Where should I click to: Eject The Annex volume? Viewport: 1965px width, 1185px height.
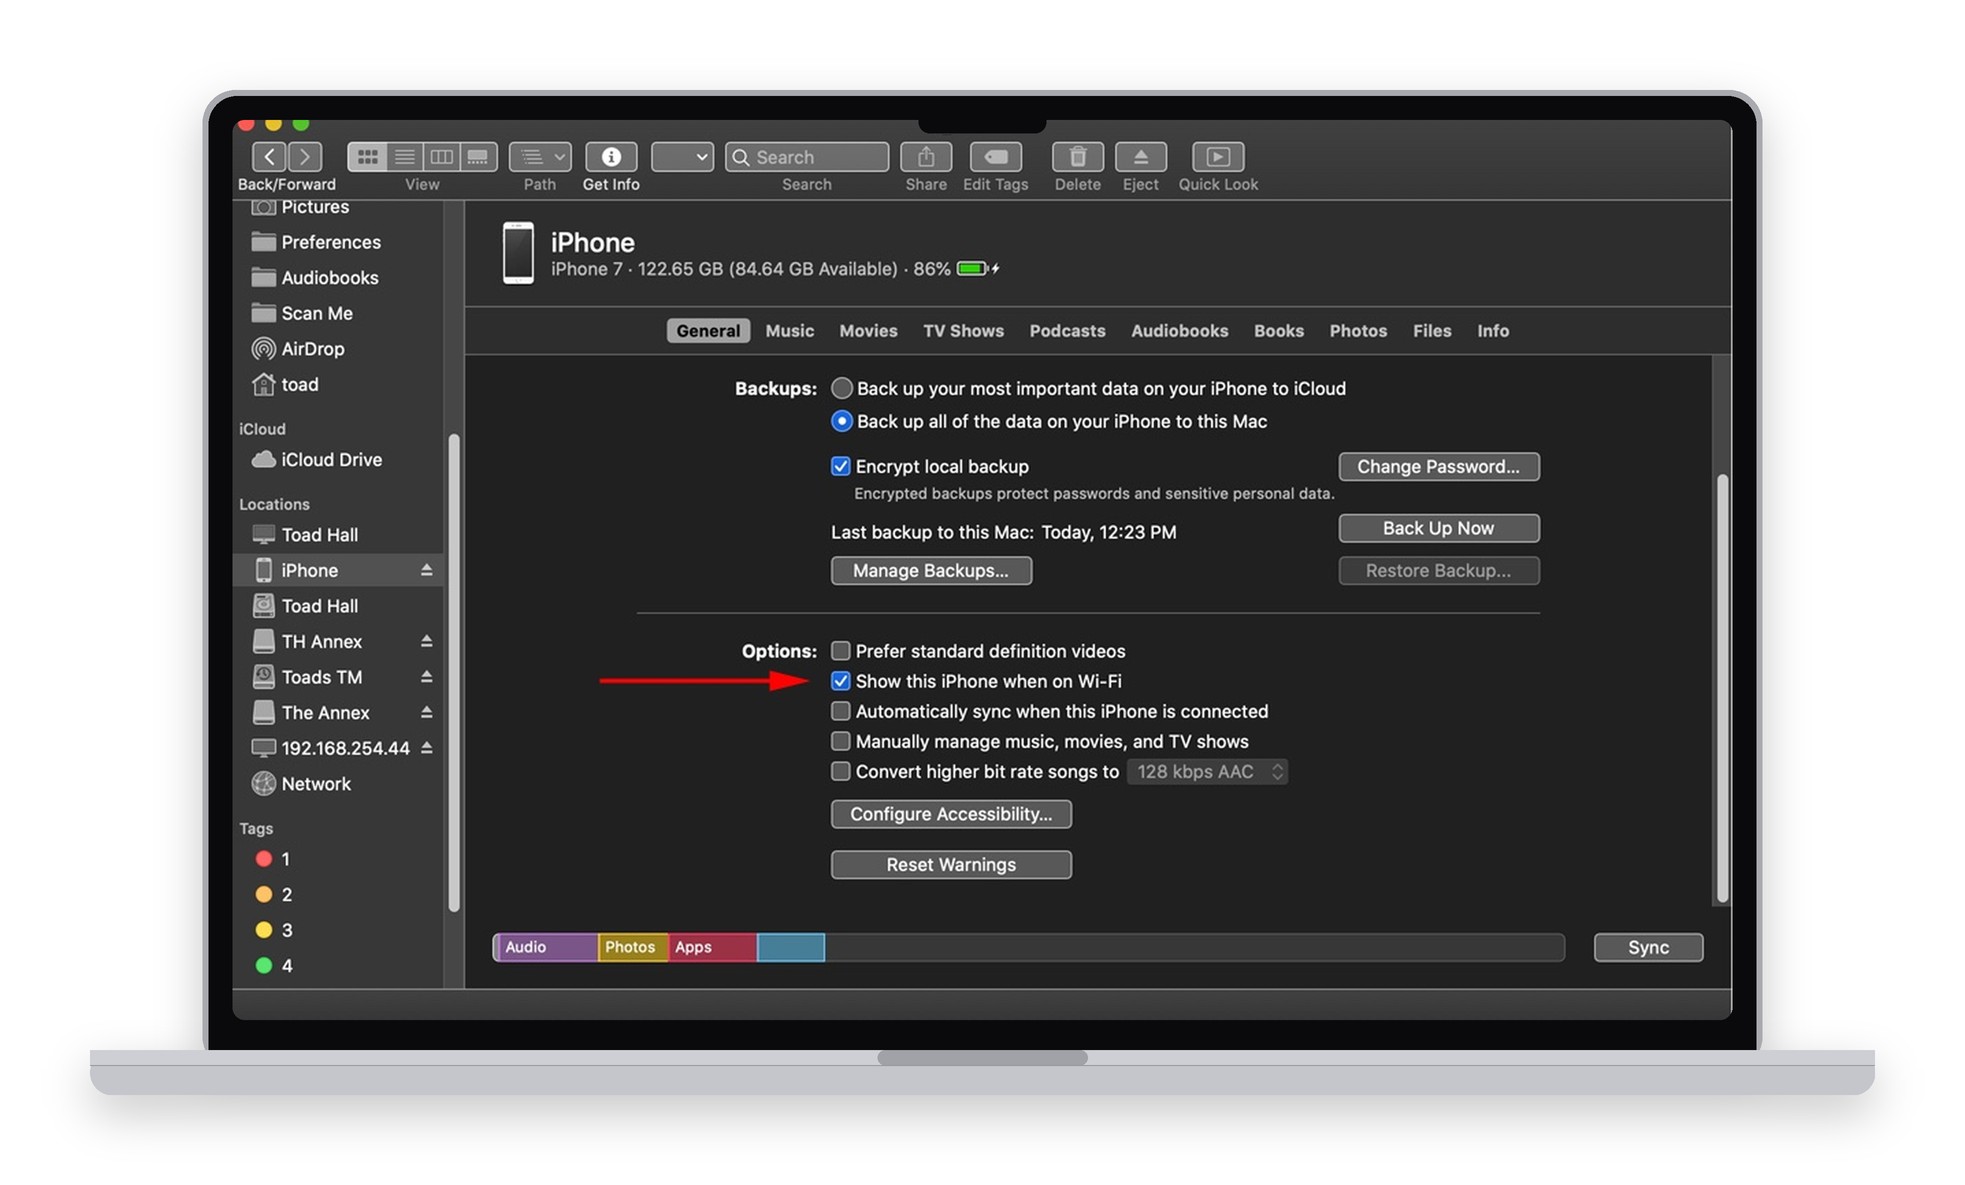pos(426,712)
